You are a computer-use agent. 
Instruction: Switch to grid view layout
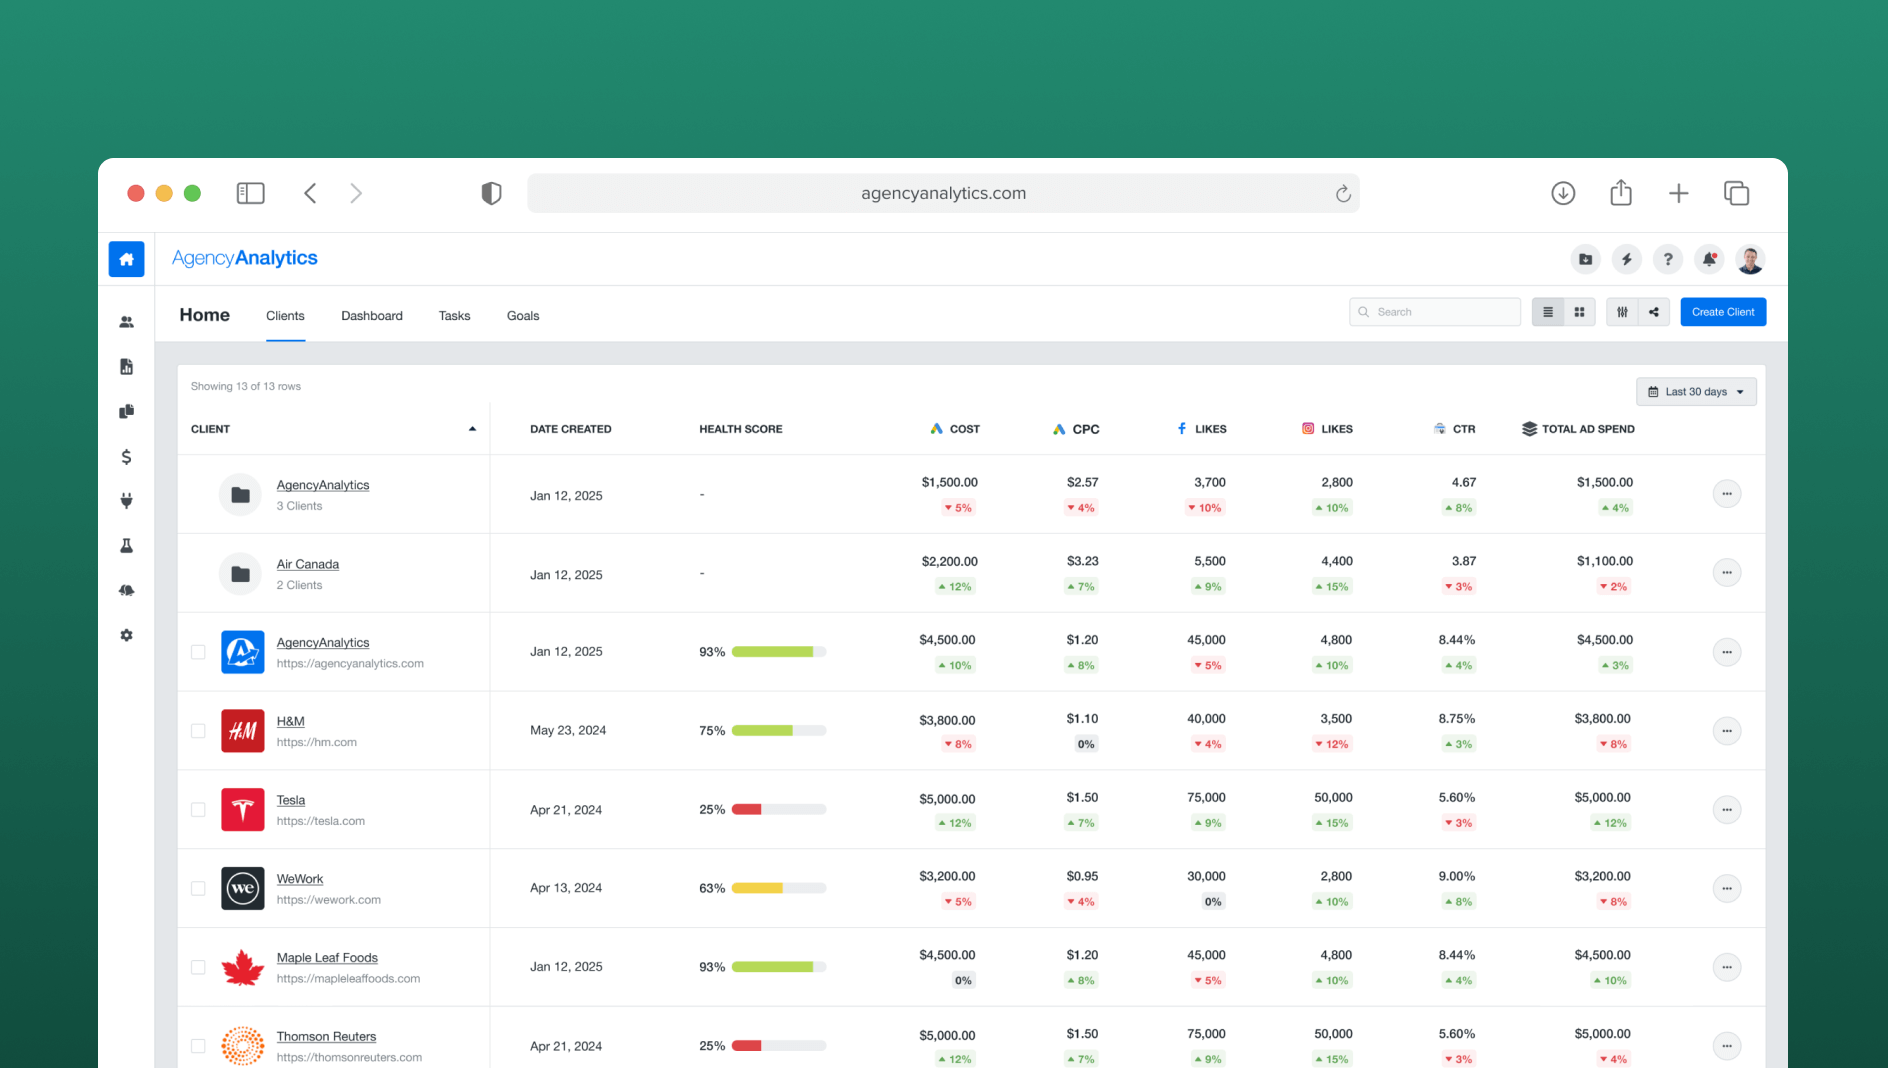pyautogui.click(x=1580, y=312)
